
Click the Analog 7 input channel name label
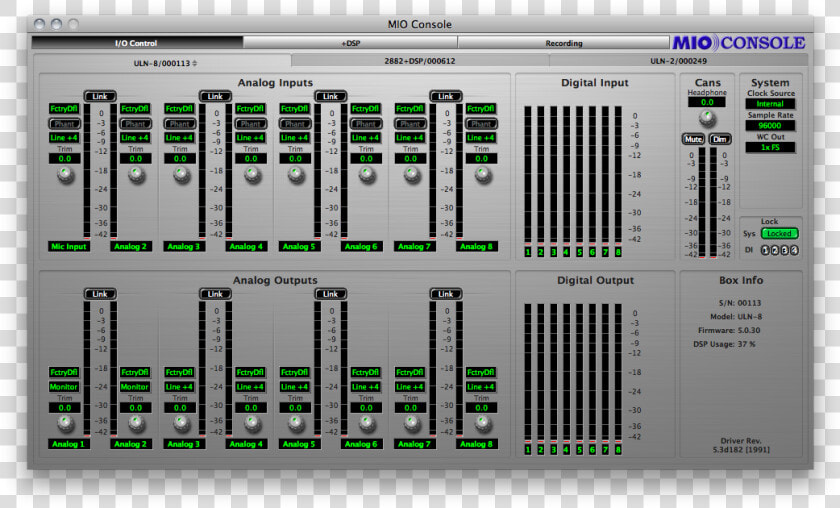(x=415, y=246)
